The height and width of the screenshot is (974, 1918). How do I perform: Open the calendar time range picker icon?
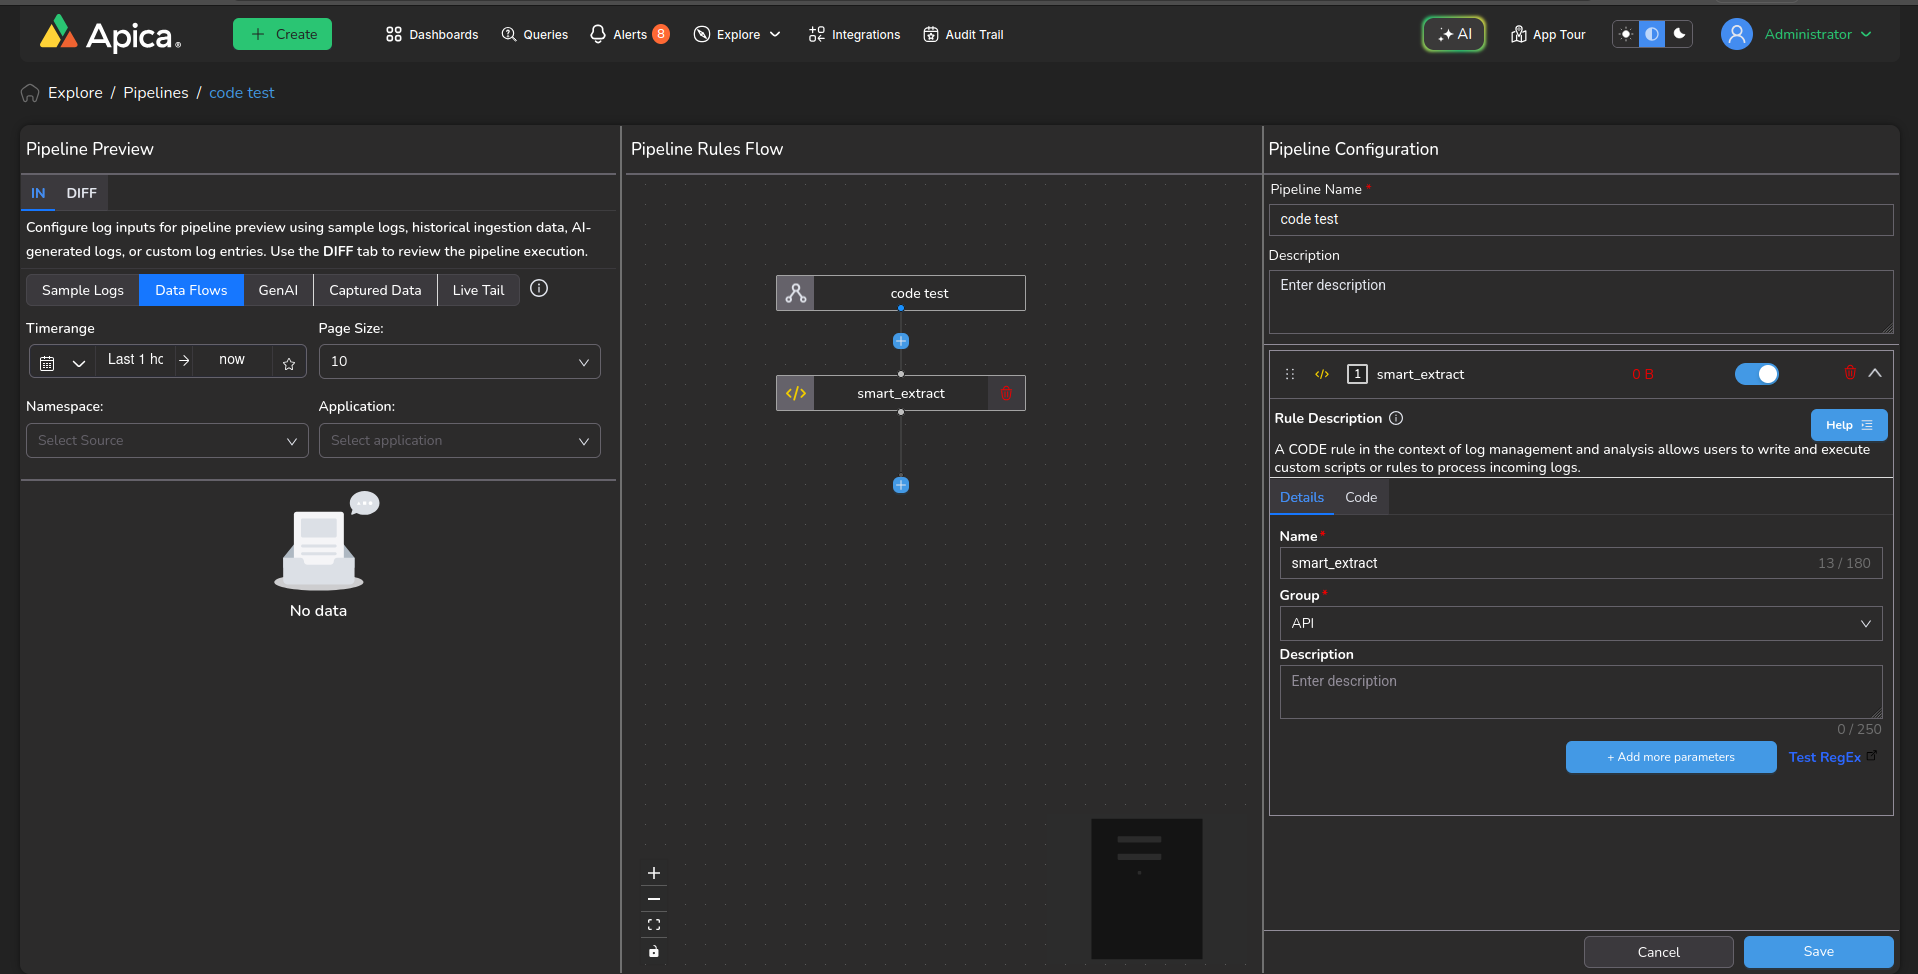[x=47, y=363]
